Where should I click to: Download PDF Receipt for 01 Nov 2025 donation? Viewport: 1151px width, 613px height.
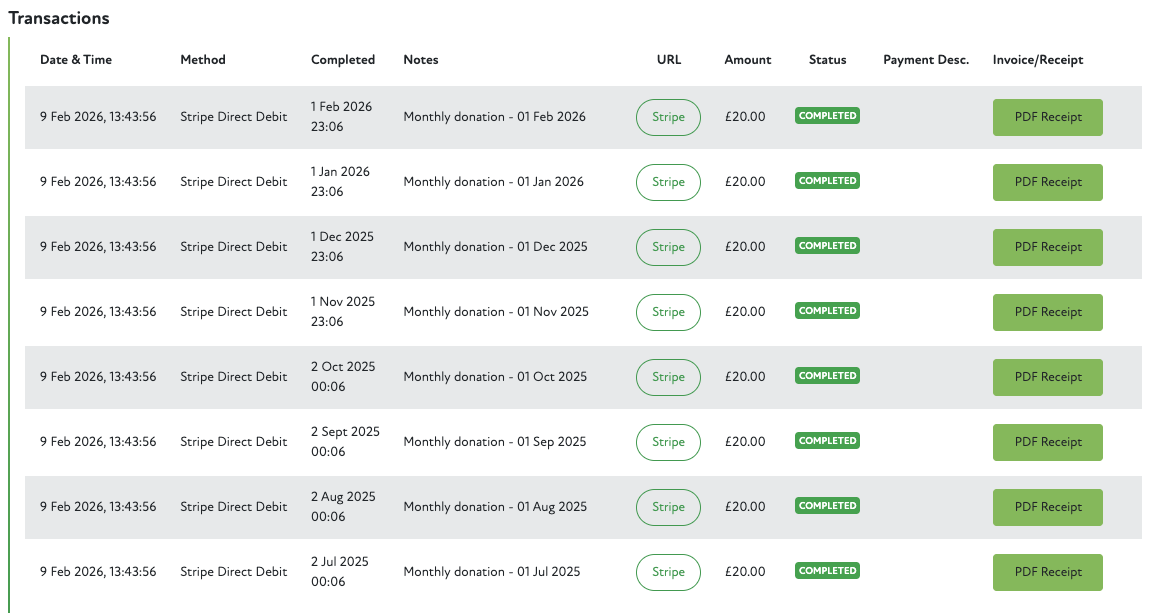1047,312
